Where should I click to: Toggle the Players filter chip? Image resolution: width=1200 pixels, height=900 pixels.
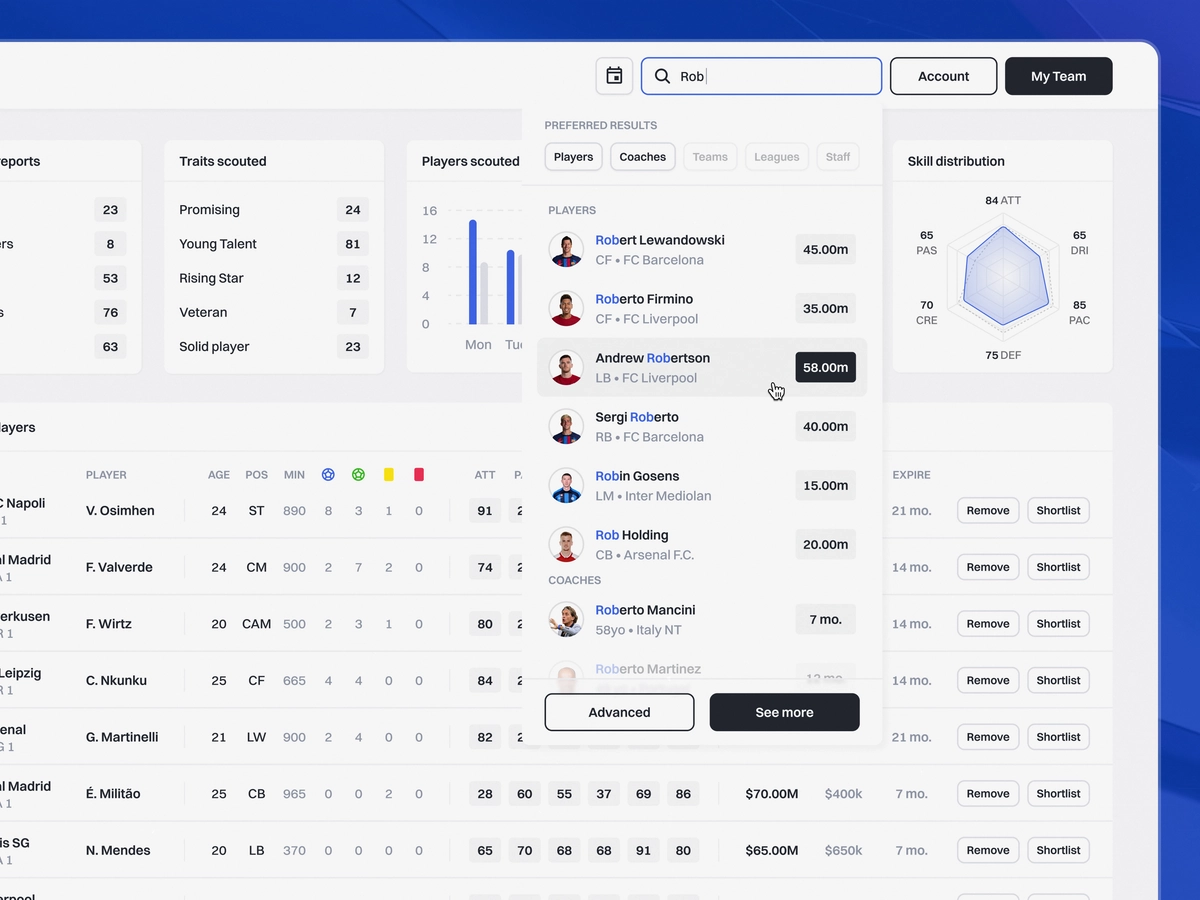pos(574,157)
